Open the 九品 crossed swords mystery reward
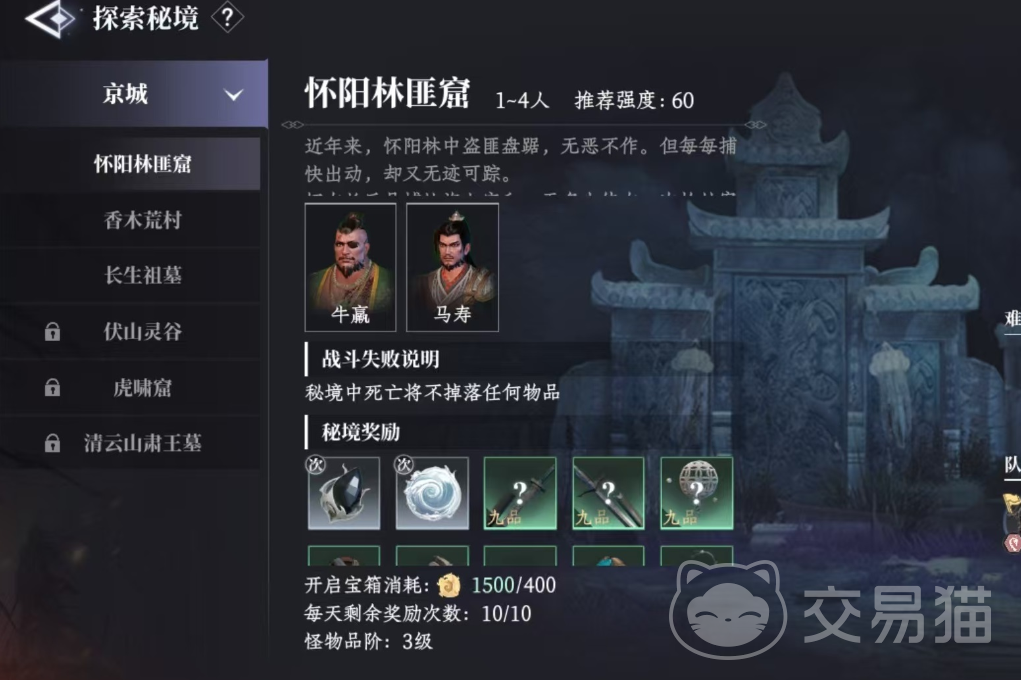1021x680 pixels. [608, 493]
